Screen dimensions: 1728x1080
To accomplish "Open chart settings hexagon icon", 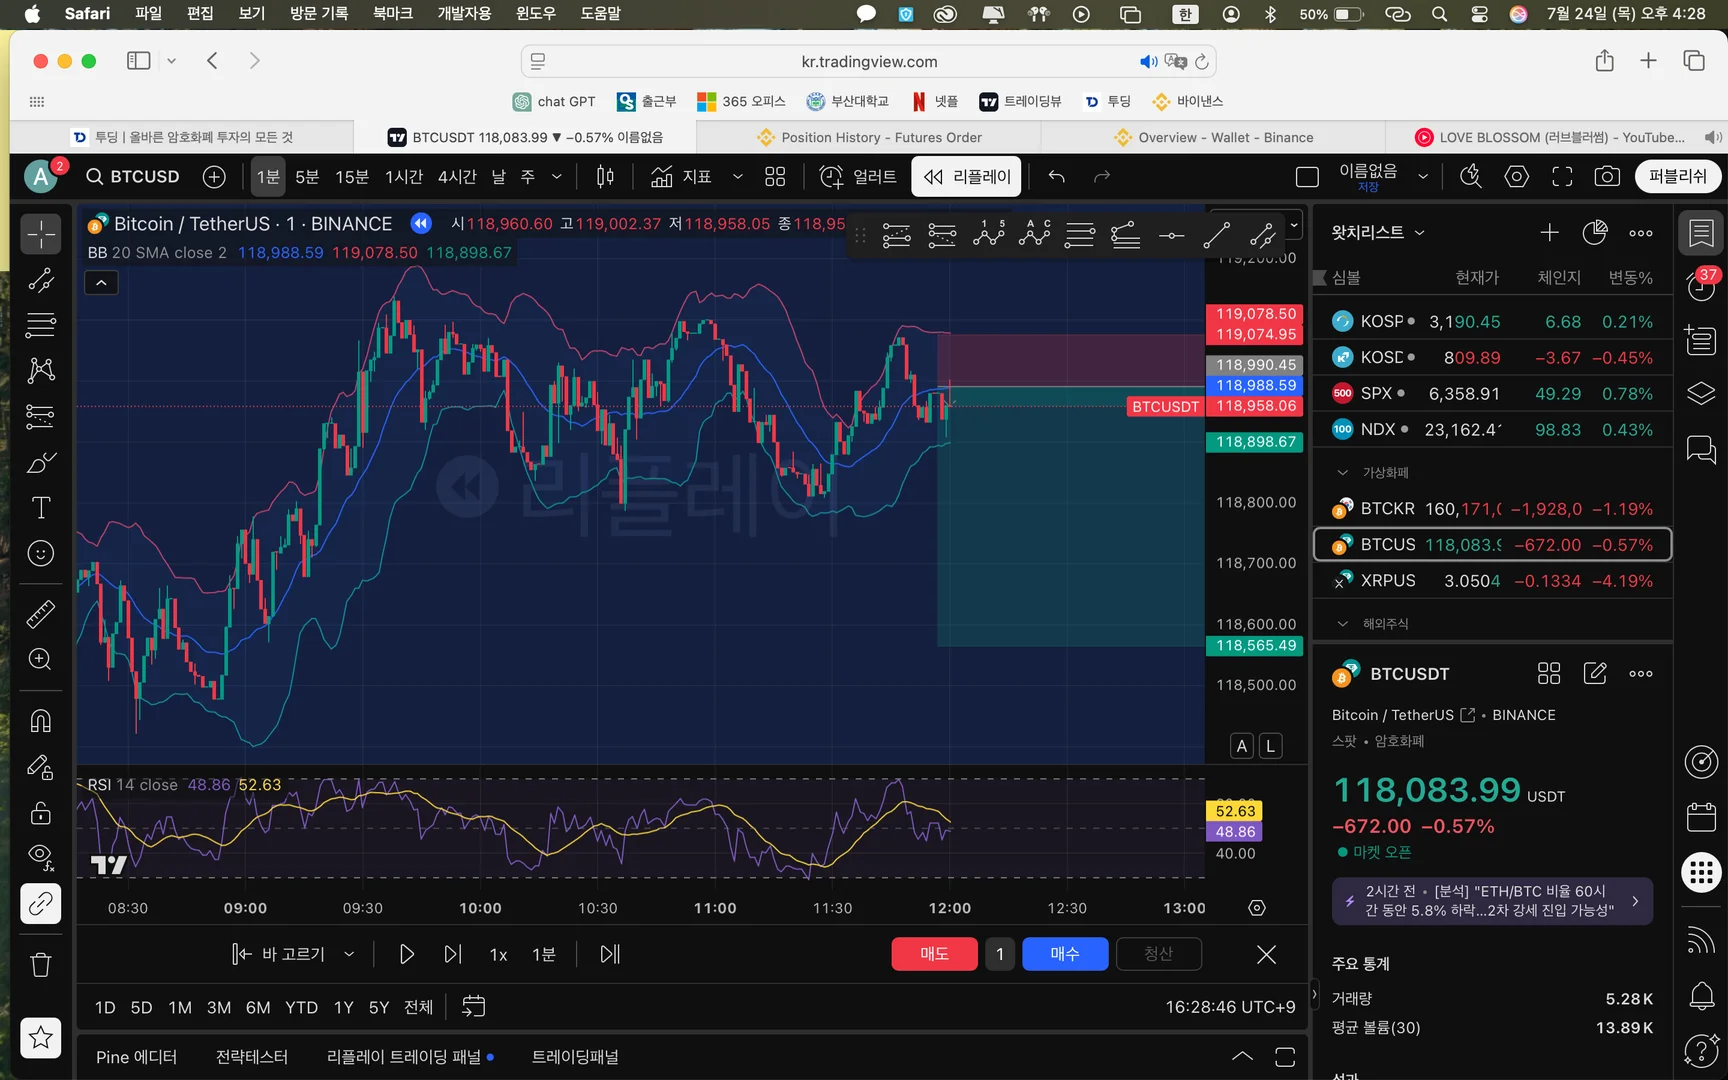I will [1517, 177].
